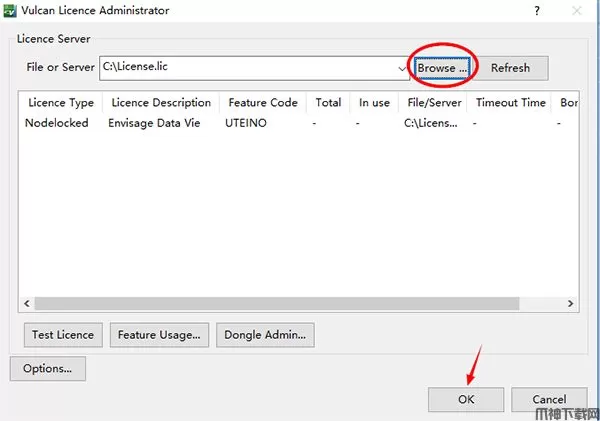Run Test Licence
Screen dimensions: 600x421
[63, 335]
